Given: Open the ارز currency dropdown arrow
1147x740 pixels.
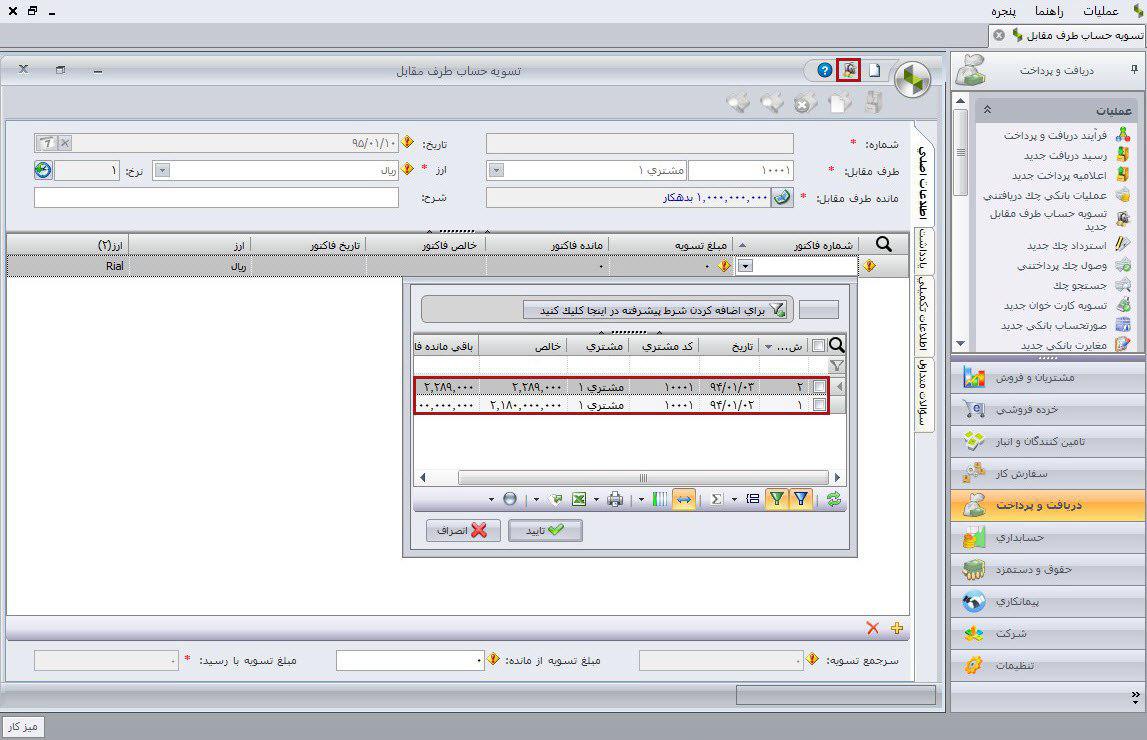Looking at the screenshot, I should (x=162, y=170).
